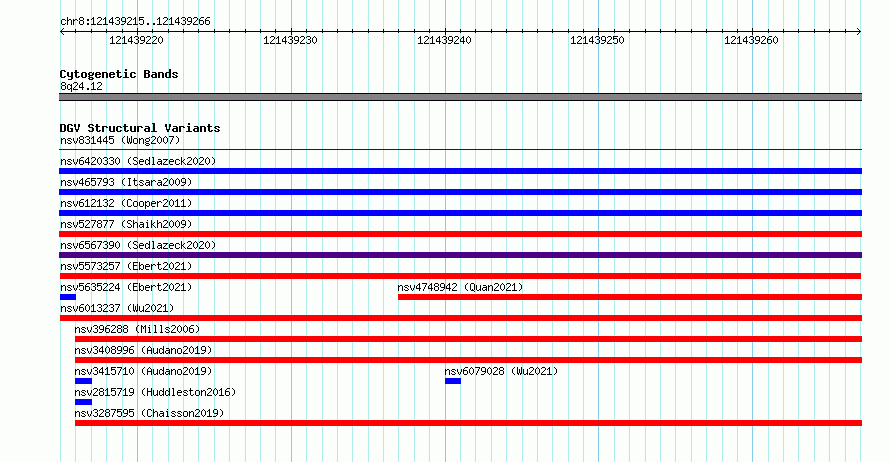Click nsv5635224 (Ebert2021) label
The image size is (890, 462).
pos(126,287)
